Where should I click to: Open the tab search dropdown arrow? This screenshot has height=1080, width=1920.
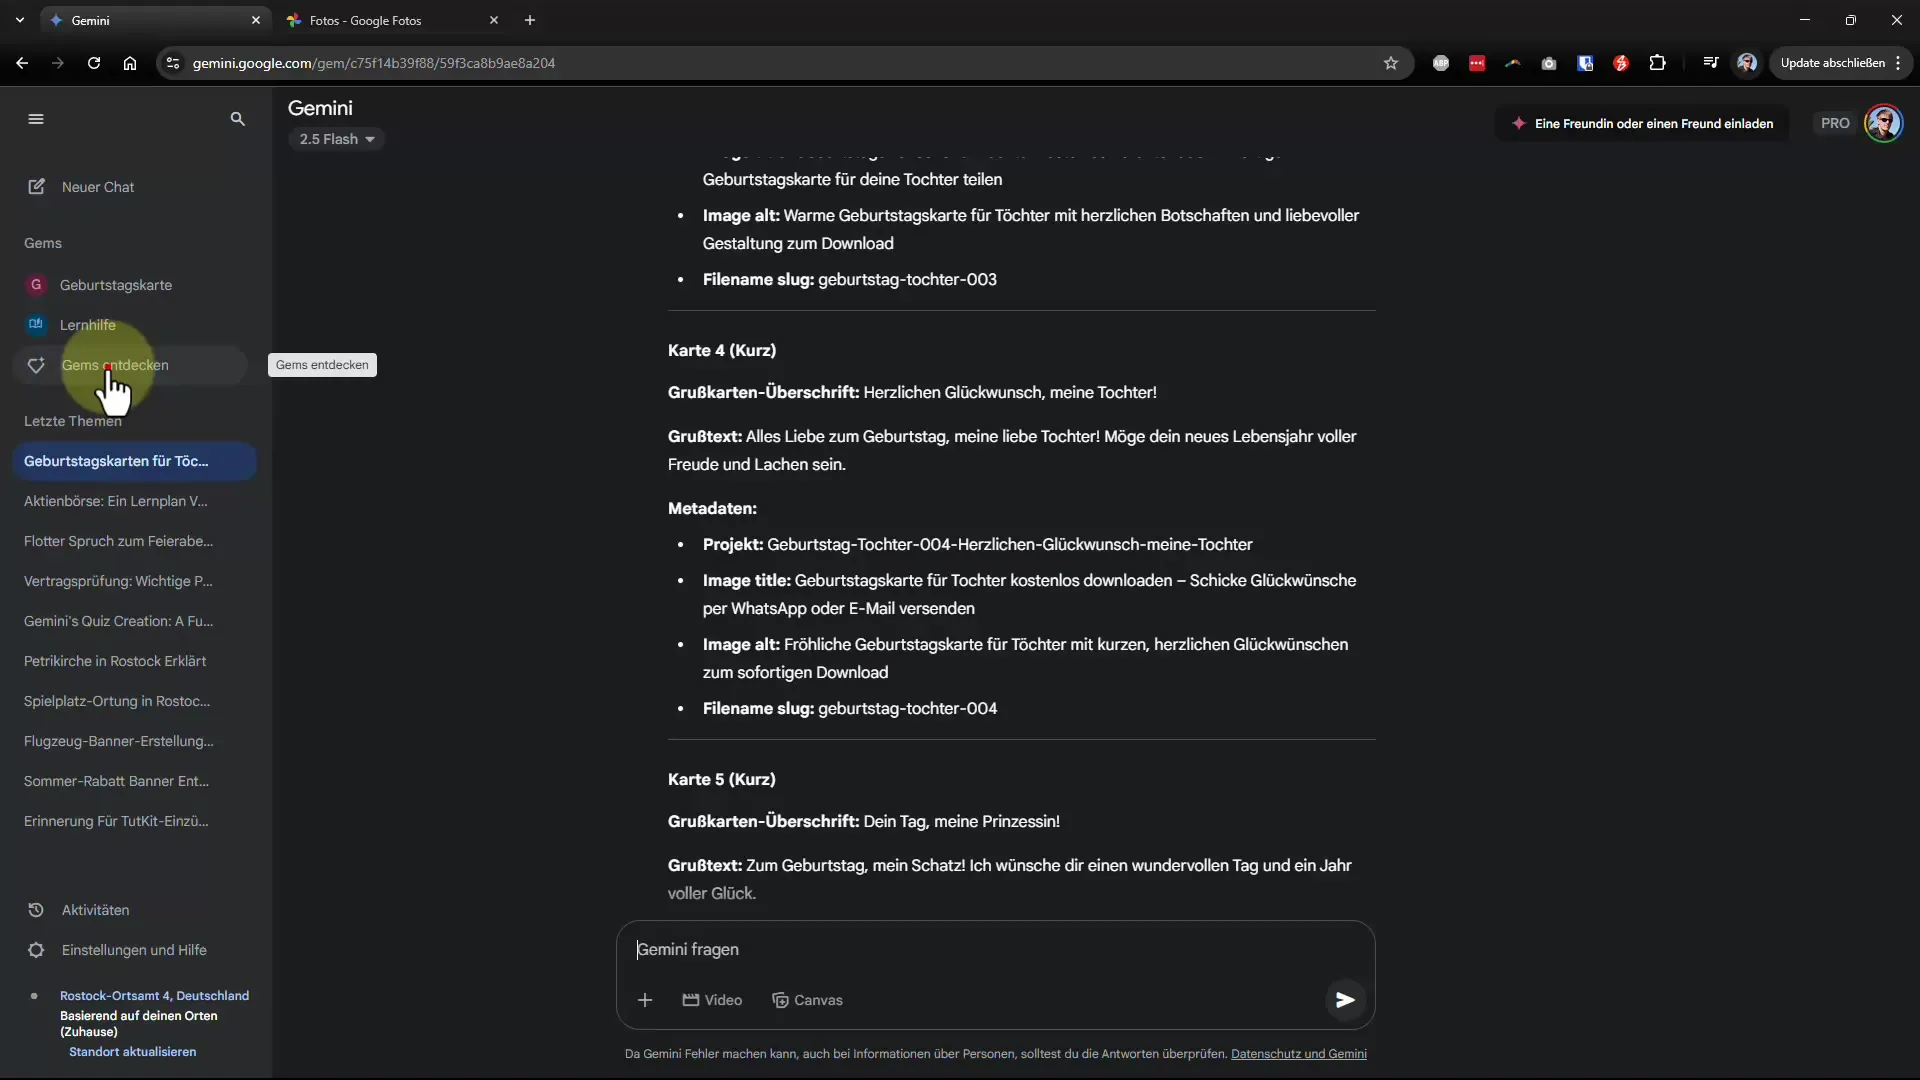pos(20,20)
